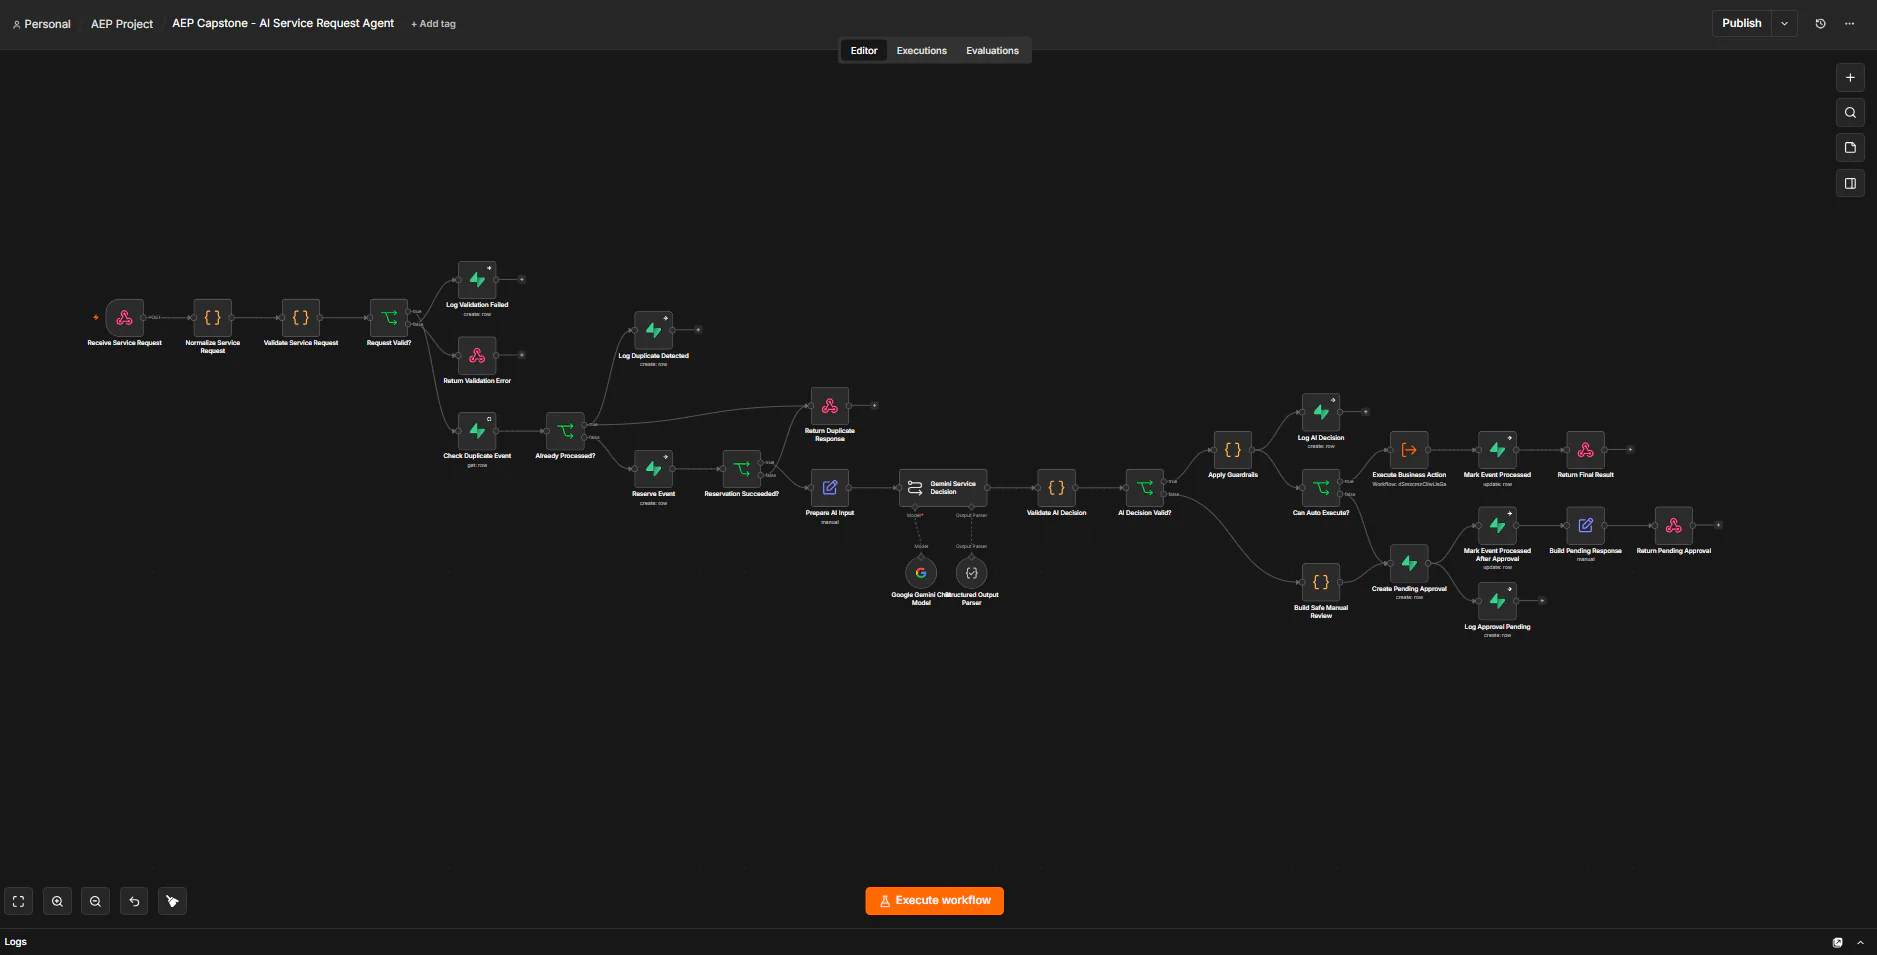
Task: Select the Log Validation Failed node
Action: [477, 280]
